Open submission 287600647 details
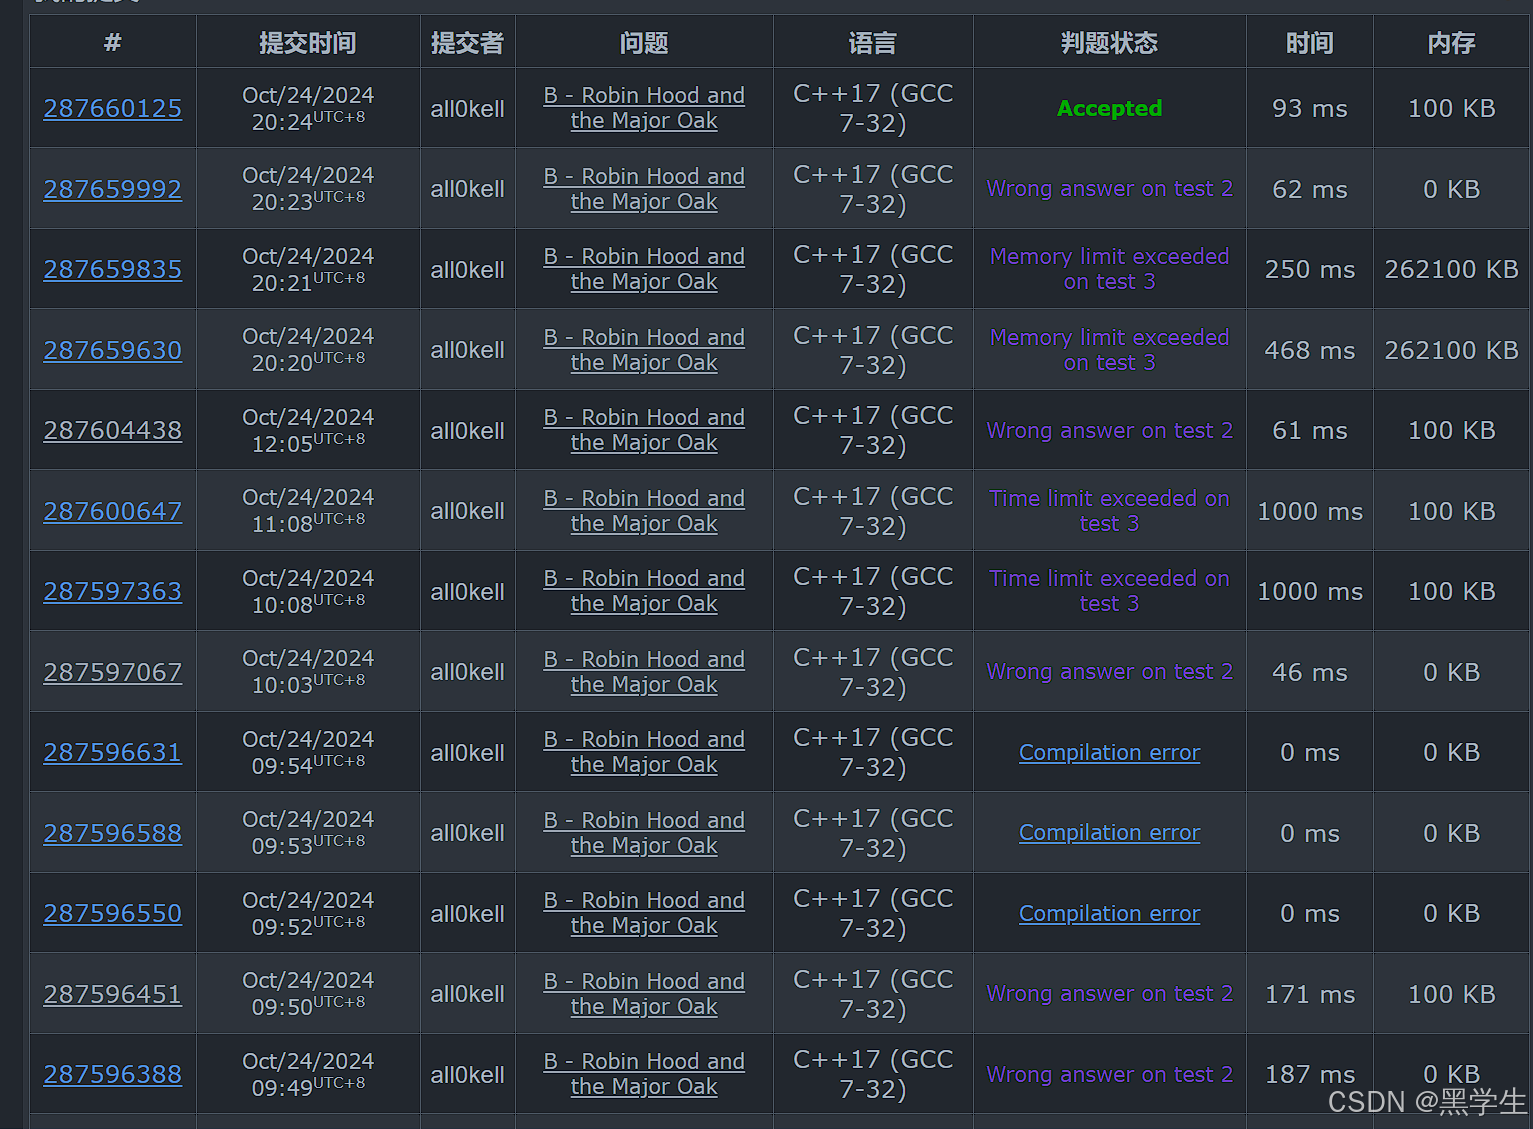 tap(112, 511)
